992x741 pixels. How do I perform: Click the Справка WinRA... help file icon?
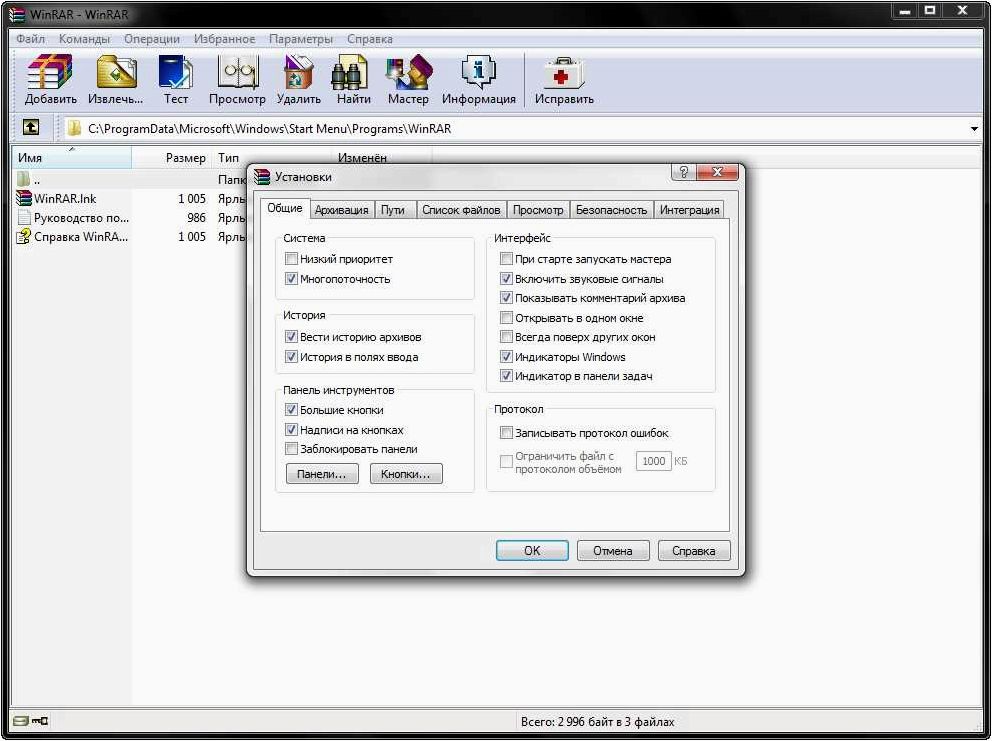pyautogui.click(x=23, y=237)
